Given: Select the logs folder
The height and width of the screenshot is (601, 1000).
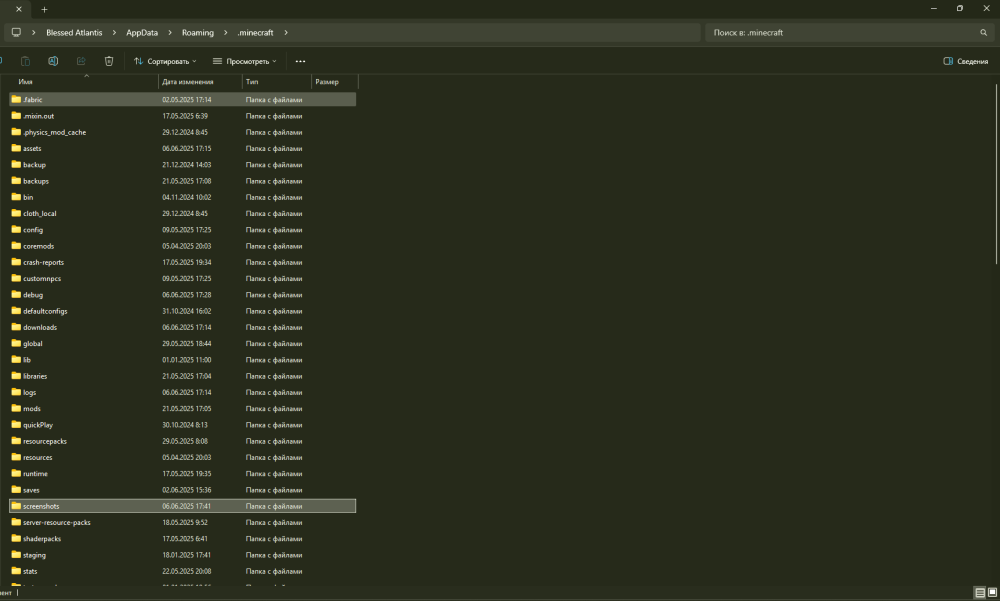Looking at the screenshot, I should point(182,392).
